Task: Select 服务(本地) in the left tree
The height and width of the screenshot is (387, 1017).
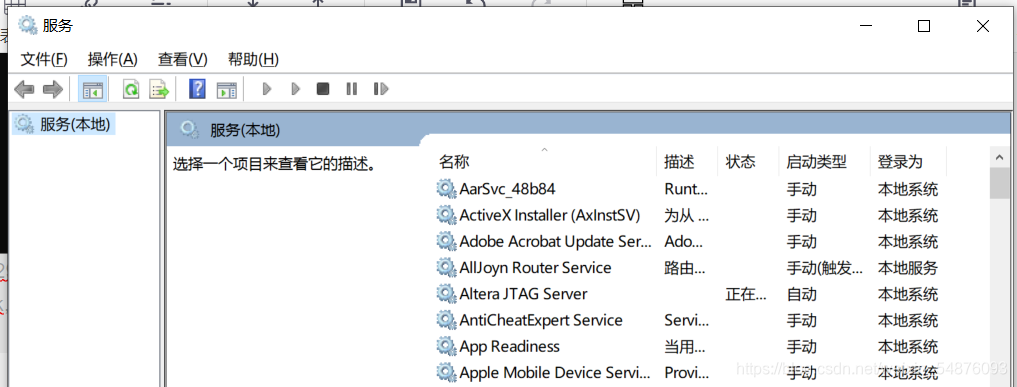Action: [x=64, y=124]
